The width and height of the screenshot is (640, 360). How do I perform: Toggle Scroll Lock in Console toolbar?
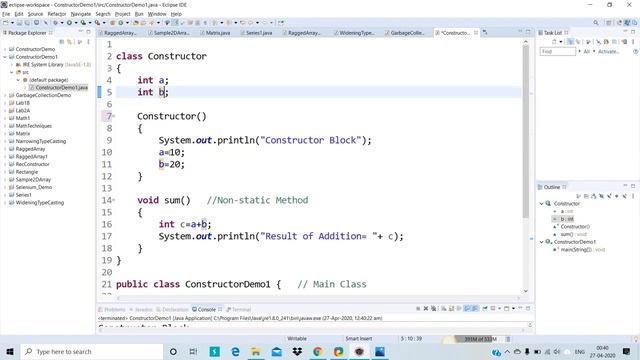click(451, 309)
